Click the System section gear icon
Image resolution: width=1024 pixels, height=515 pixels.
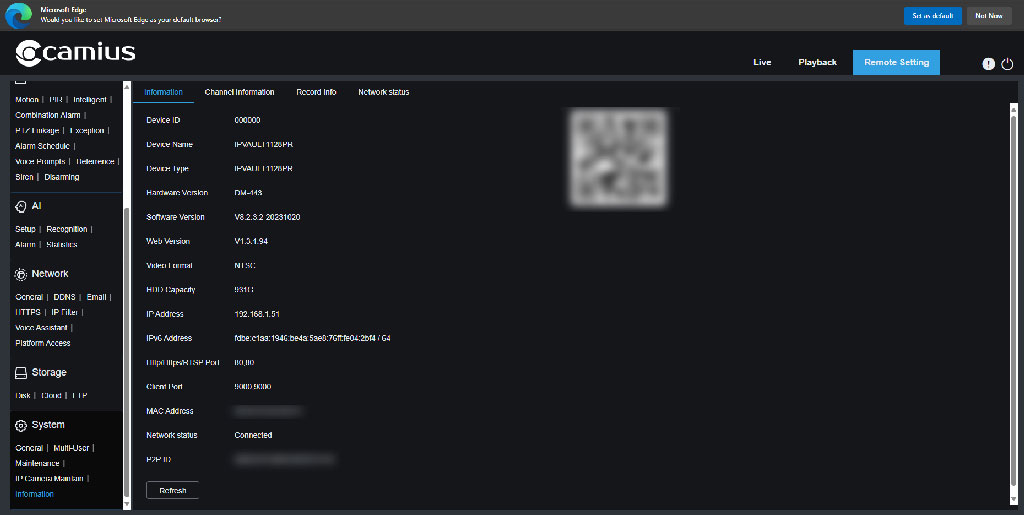(x=20, y=425)
